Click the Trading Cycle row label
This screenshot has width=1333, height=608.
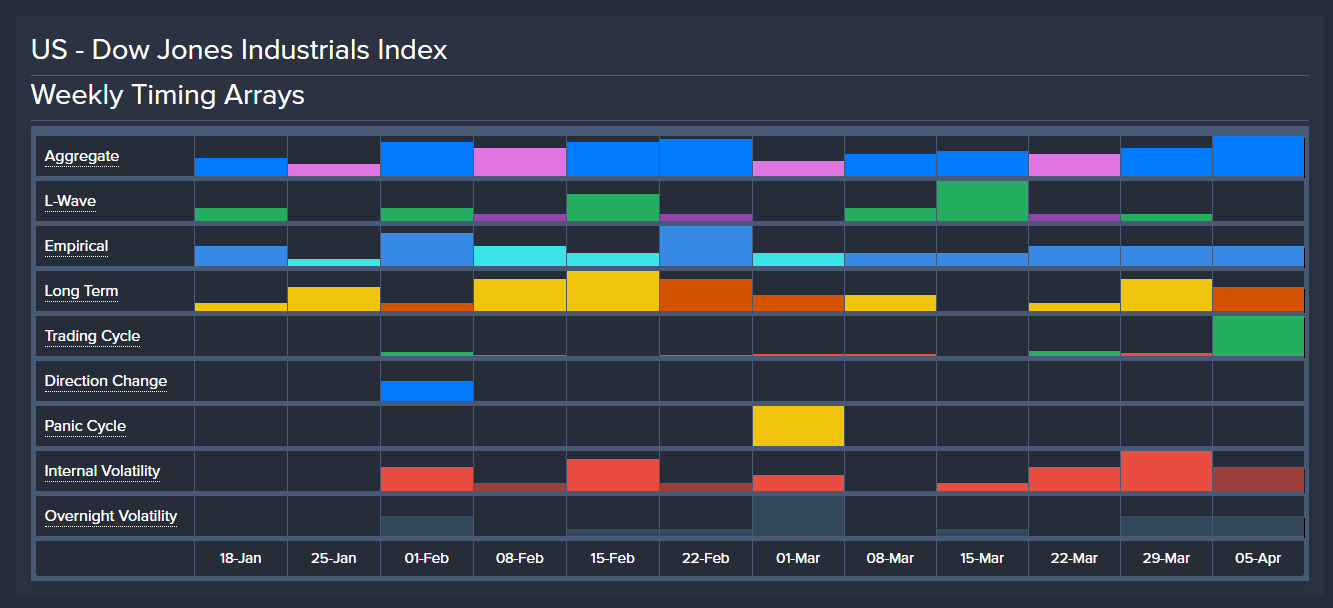click(x=93, y=336)
